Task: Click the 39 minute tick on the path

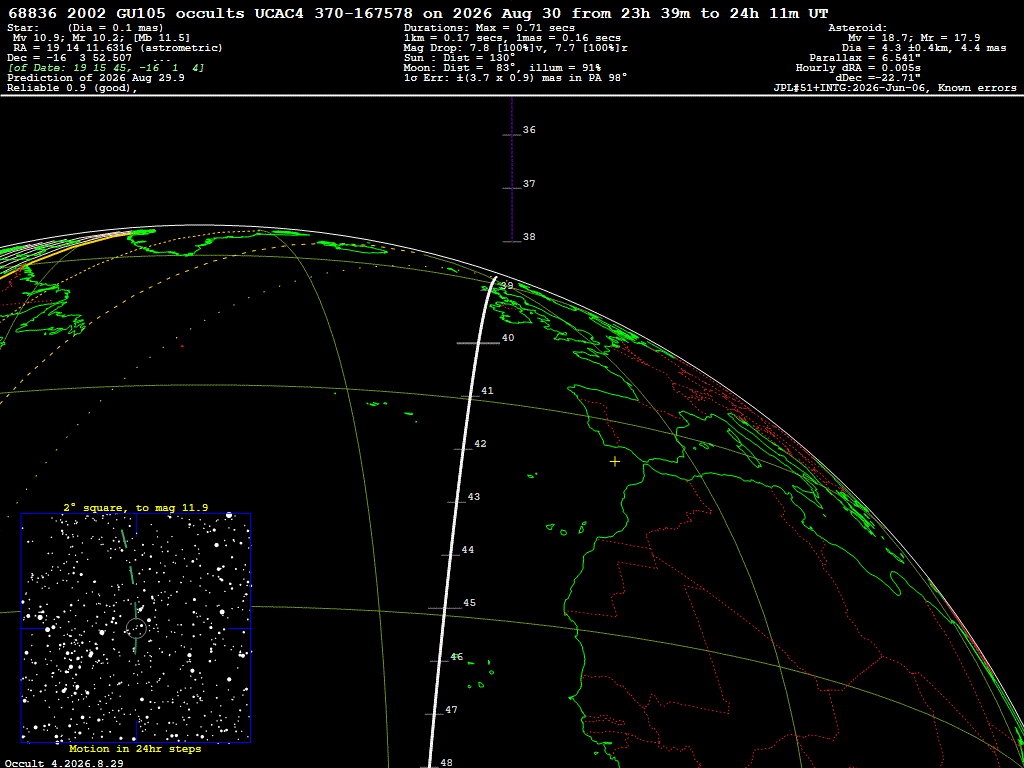Action: click(x=507, y=285)
